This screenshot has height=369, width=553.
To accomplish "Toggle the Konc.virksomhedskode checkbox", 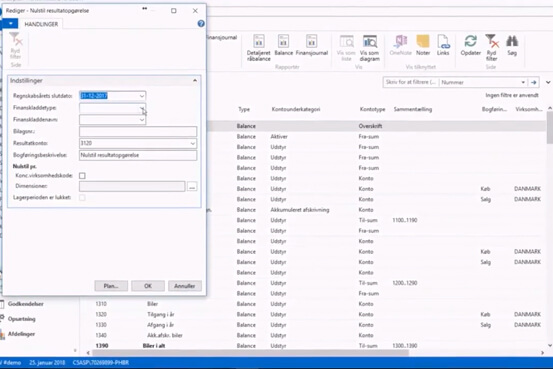I will click(x=82, y=175).
